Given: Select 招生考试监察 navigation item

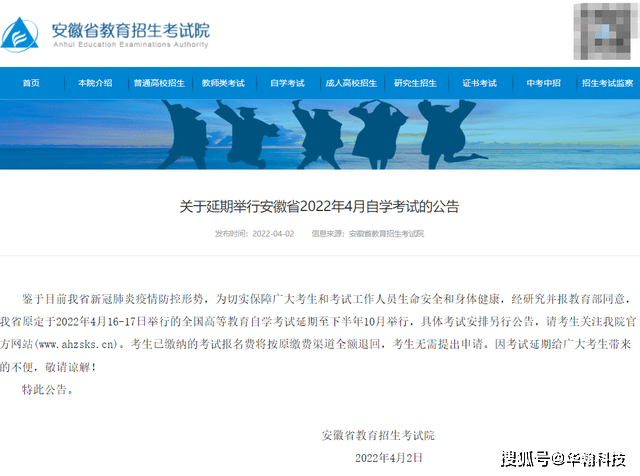Looking at the screenshot, I should 607,83.
